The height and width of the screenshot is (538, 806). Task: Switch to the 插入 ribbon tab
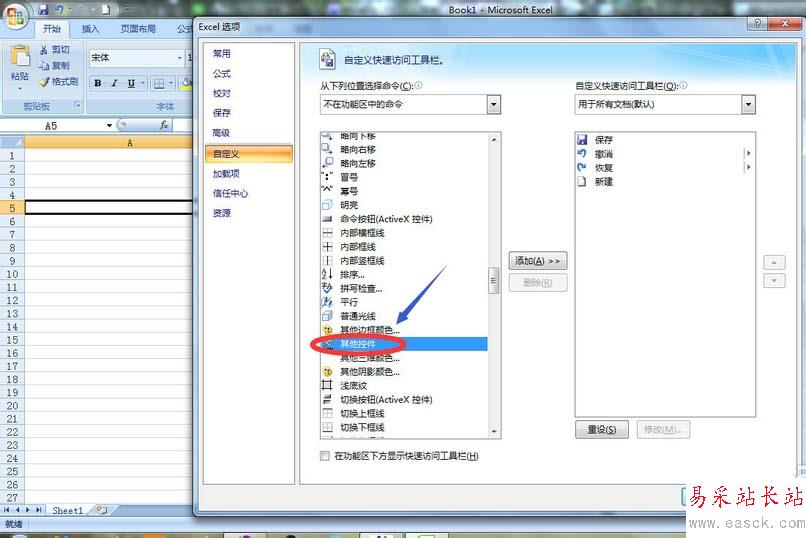point(90,29)
